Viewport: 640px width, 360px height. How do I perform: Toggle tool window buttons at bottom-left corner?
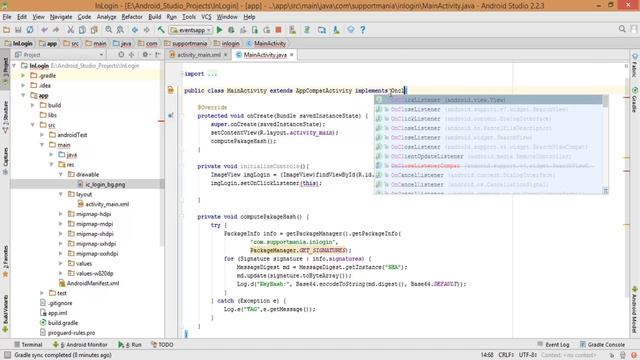[7, 355]
